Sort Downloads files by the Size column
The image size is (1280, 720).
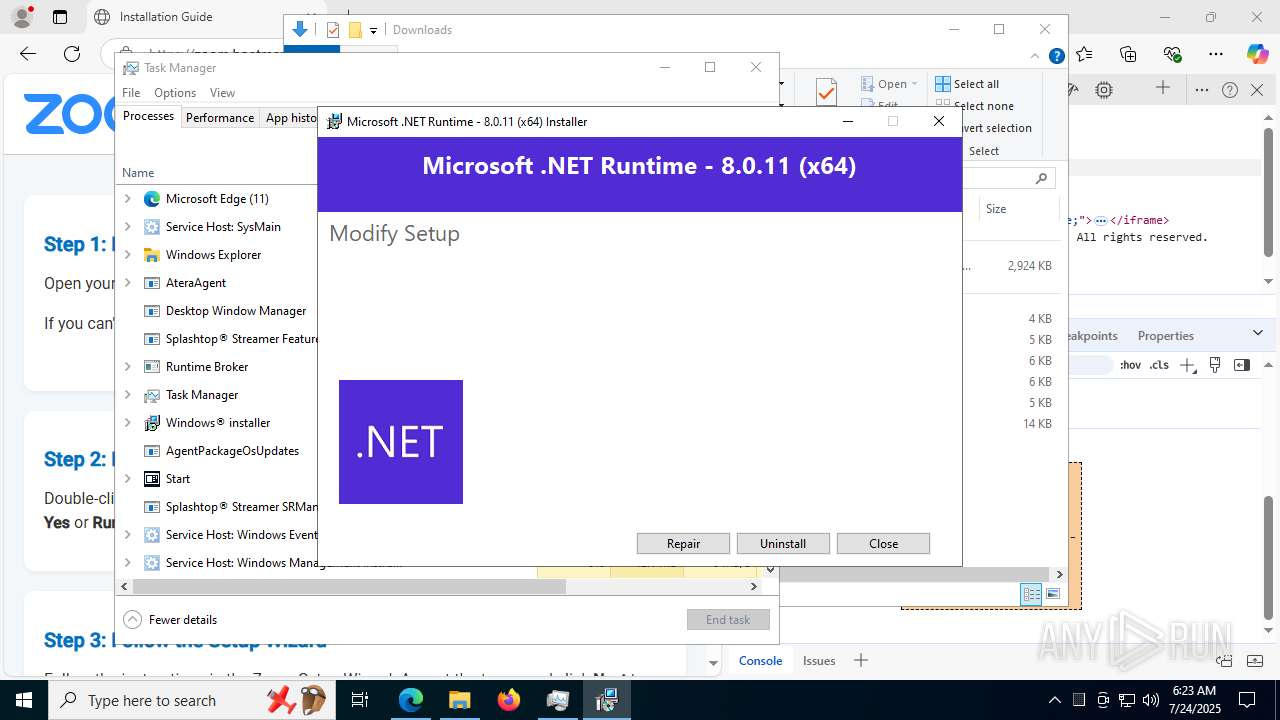point(996,209)
